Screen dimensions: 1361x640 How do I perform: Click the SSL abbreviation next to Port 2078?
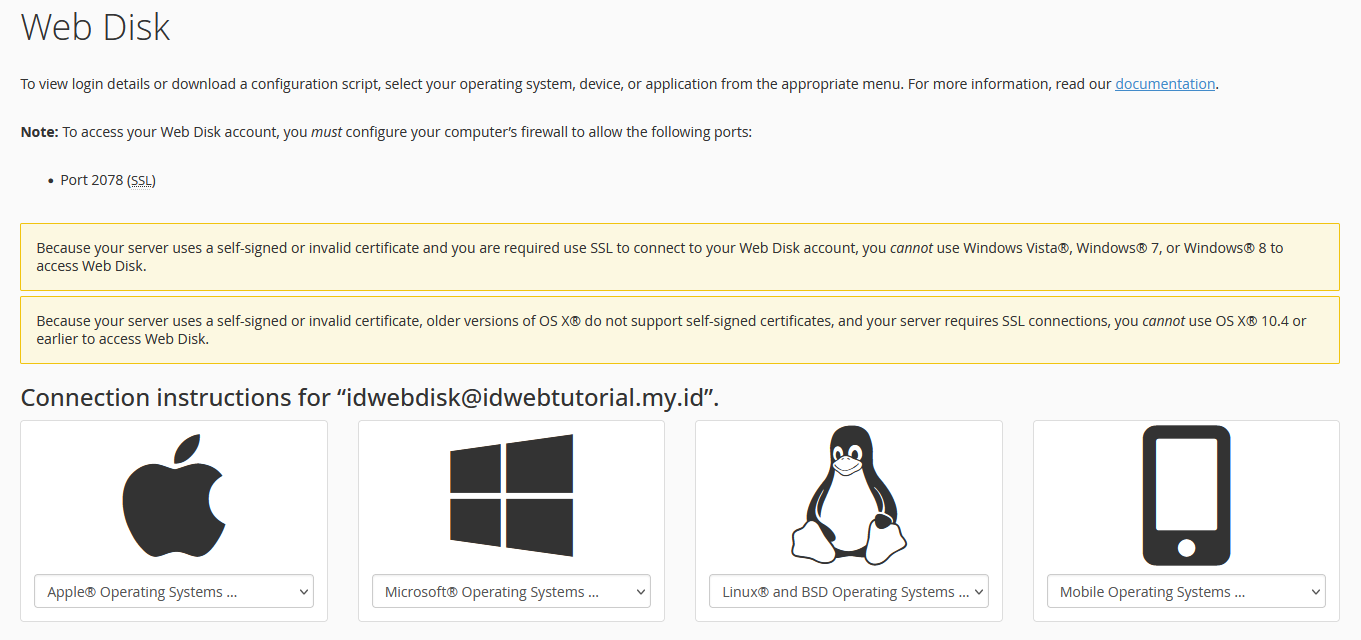tap(142, 180)
